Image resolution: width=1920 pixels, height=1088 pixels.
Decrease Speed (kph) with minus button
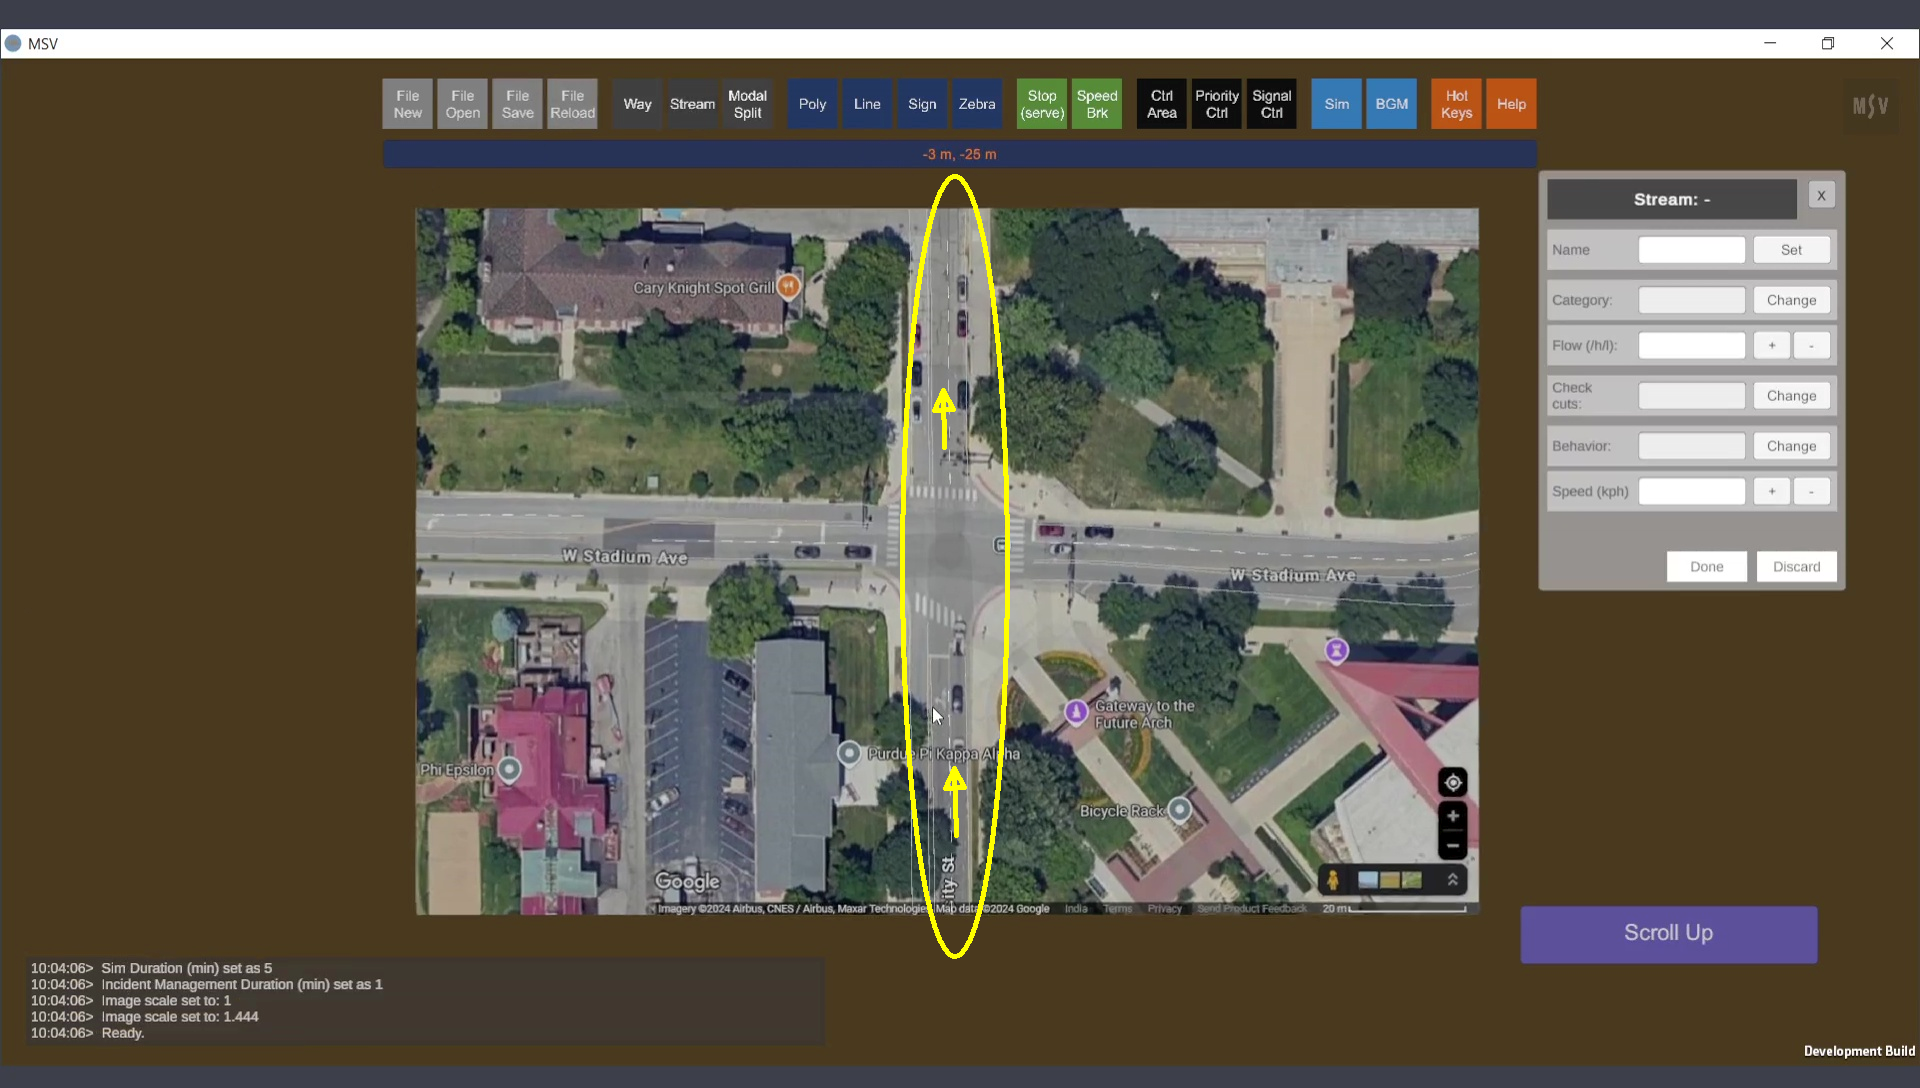tap(1811, 492)
